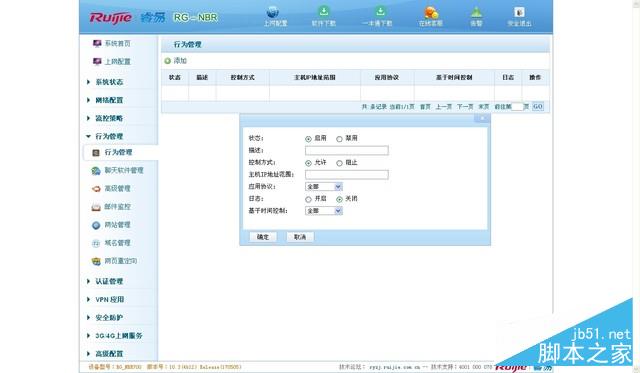Click the 网页重定向 icon in sidebar

[x=96, y=261]
